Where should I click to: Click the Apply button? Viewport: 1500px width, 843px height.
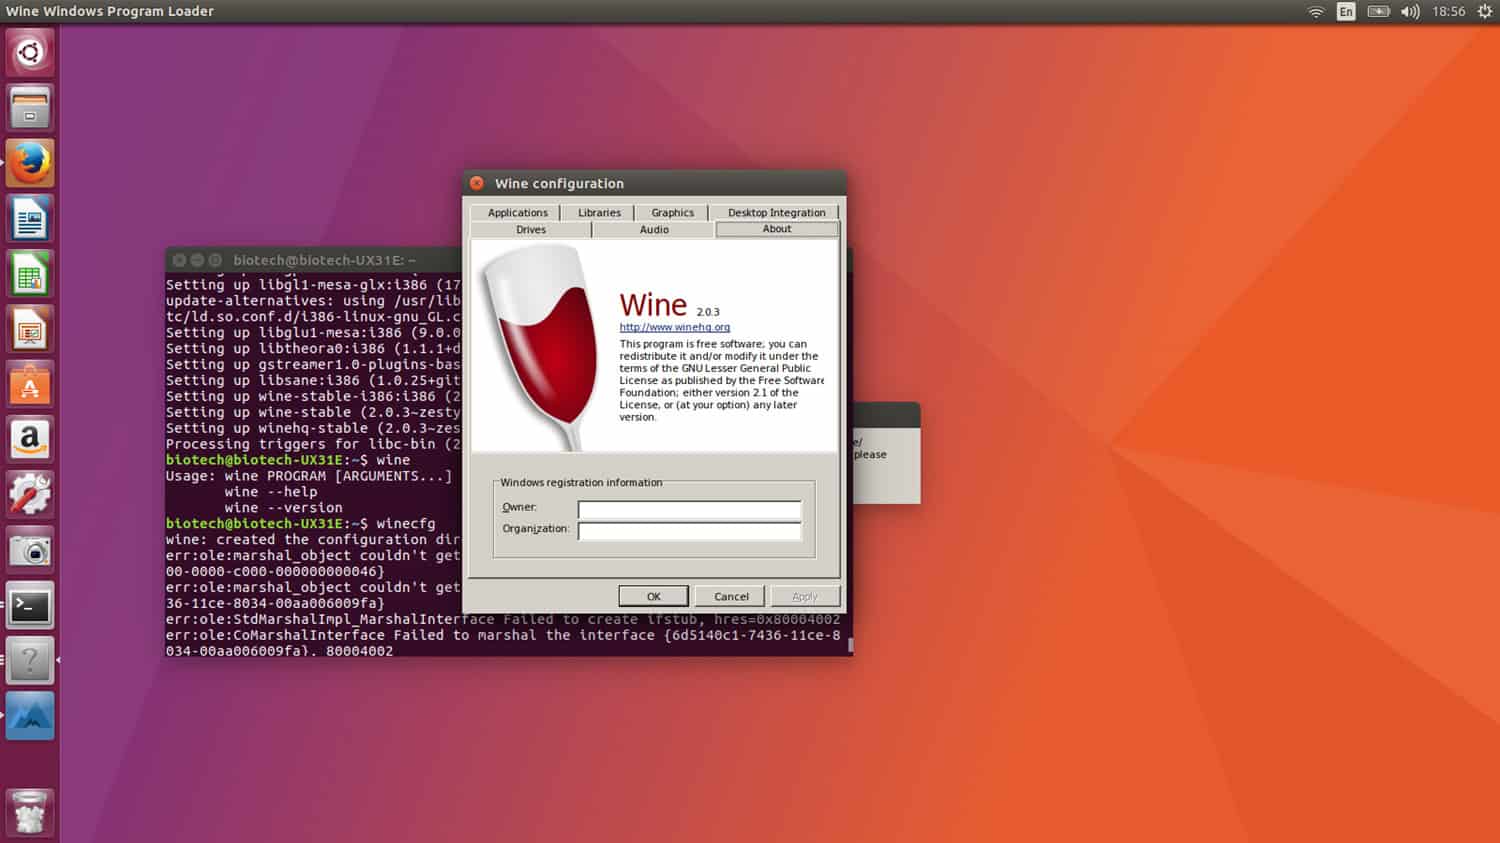tap(805, 596)
